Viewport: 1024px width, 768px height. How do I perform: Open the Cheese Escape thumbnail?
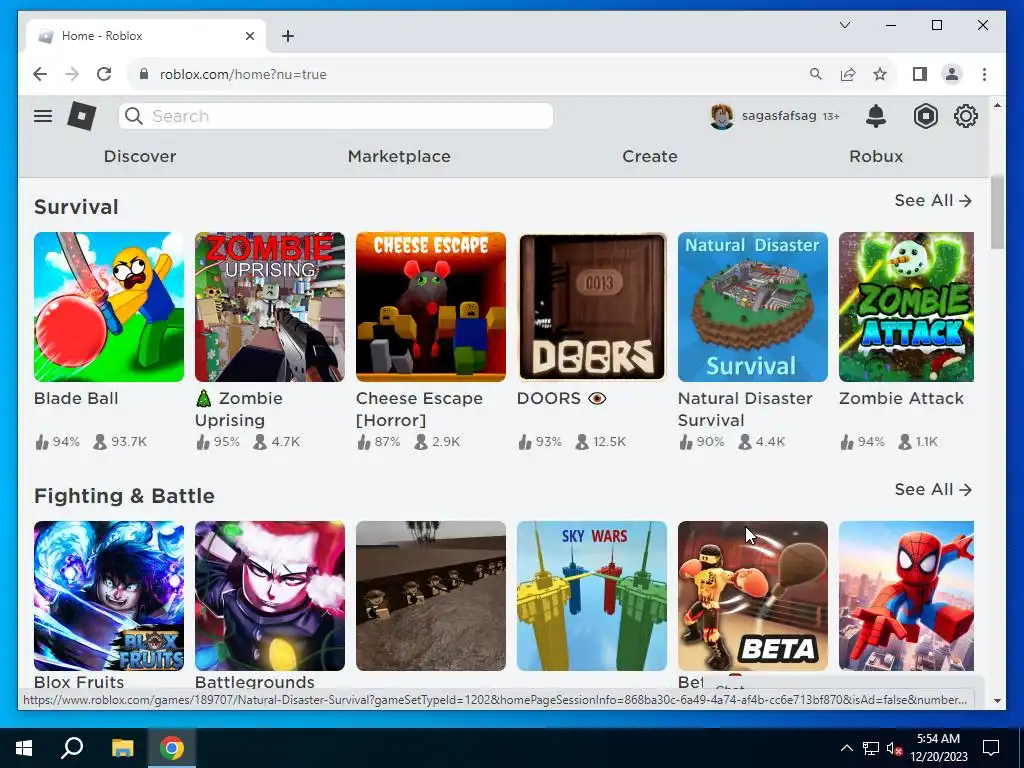(431, 307)
